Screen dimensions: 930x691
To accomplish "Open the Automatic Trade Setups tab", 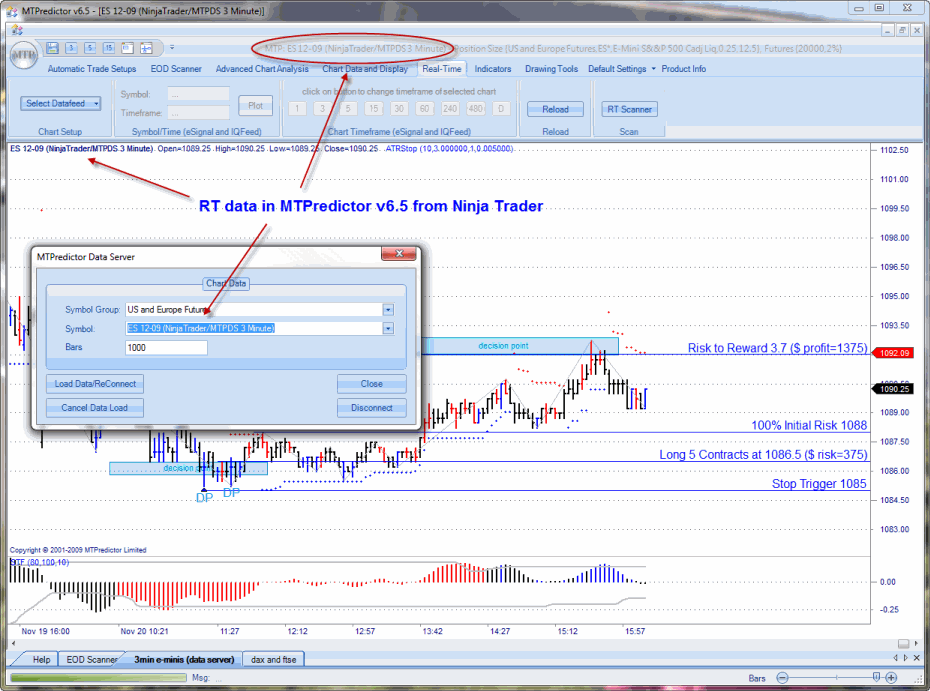I will [x=92, y=69].
